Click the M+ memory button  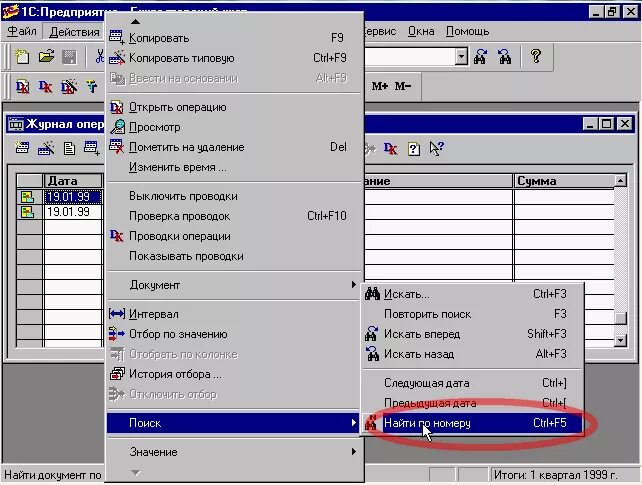tap(380, 86)
